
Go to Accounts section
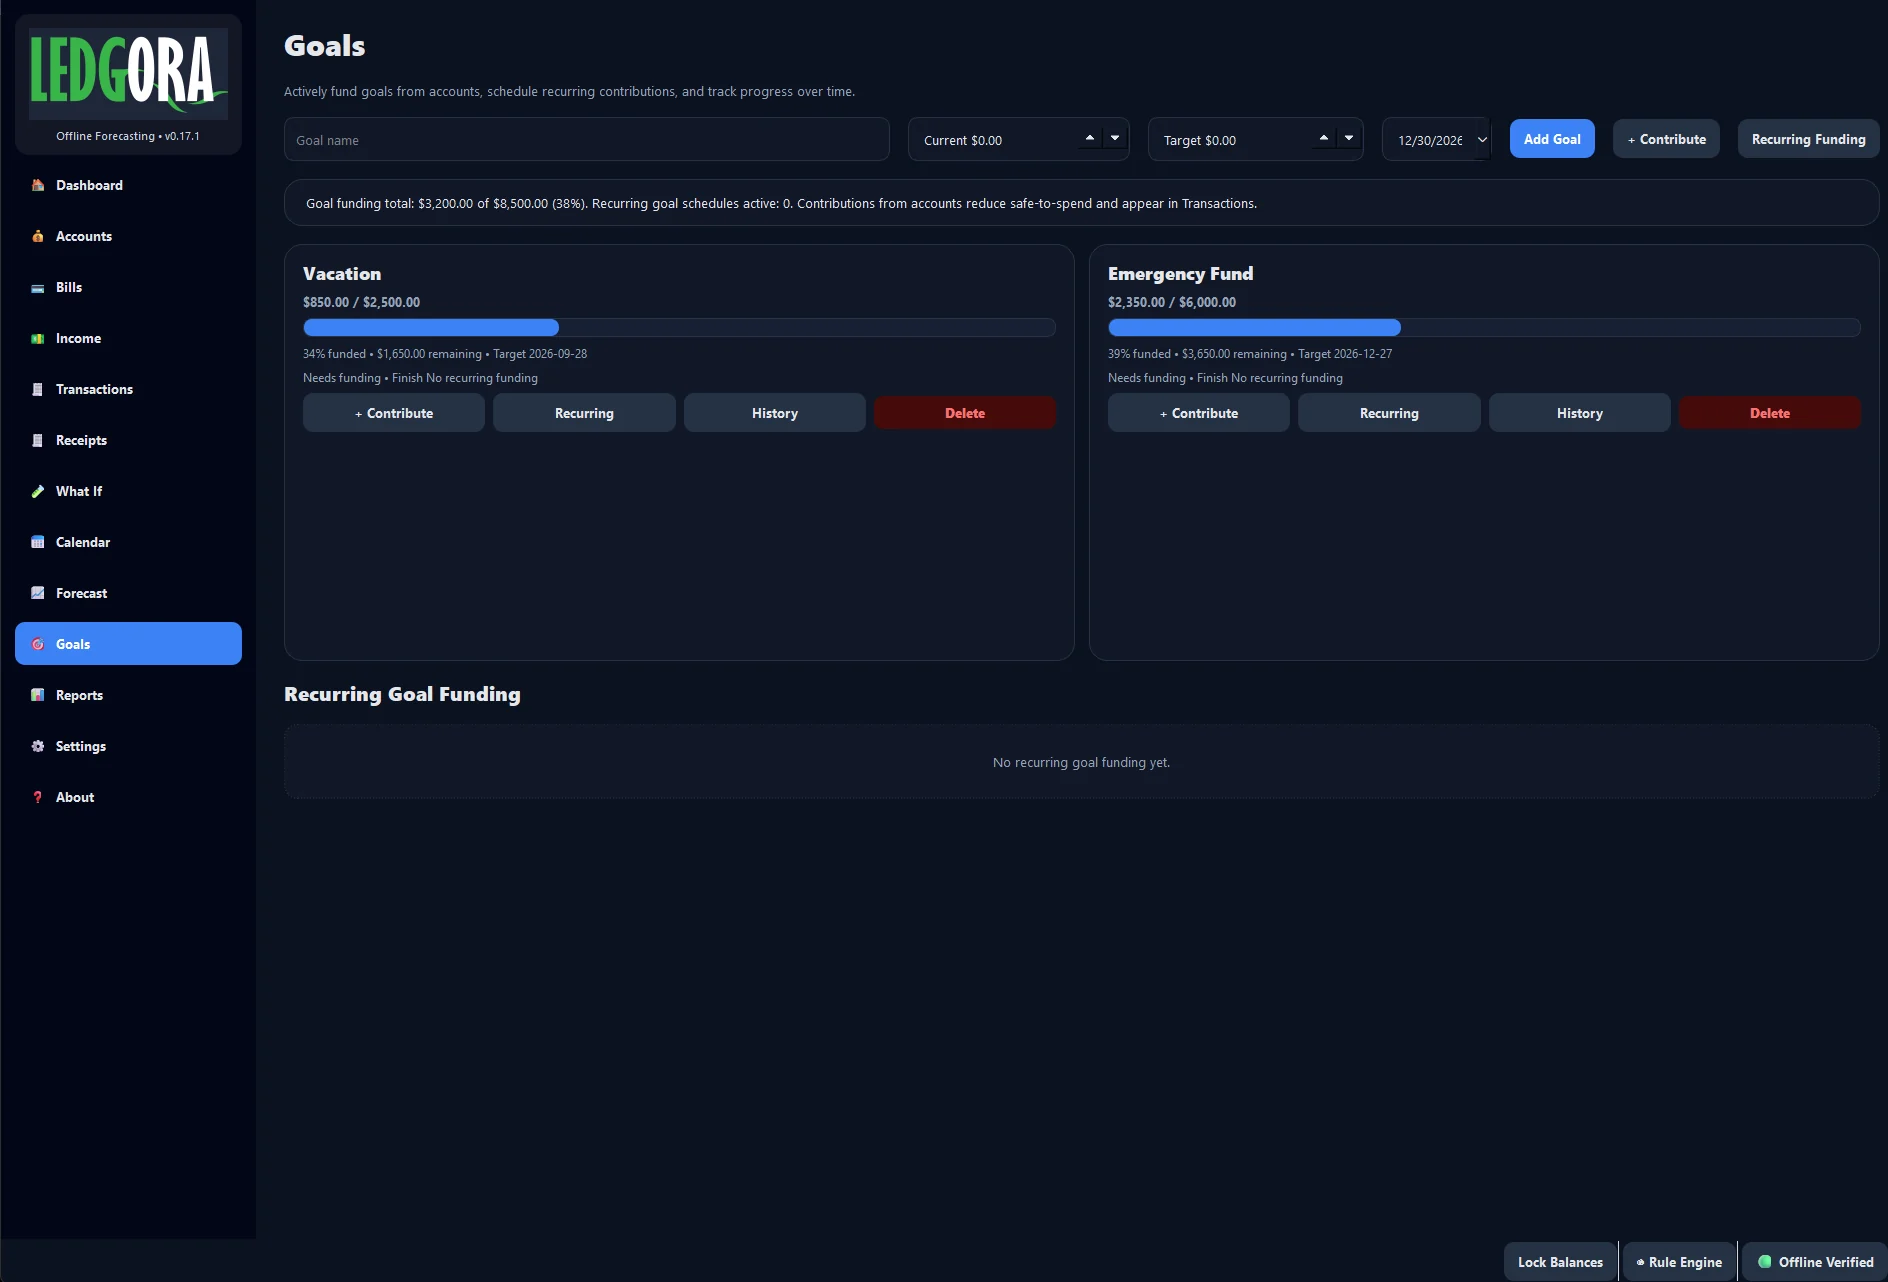128,236
